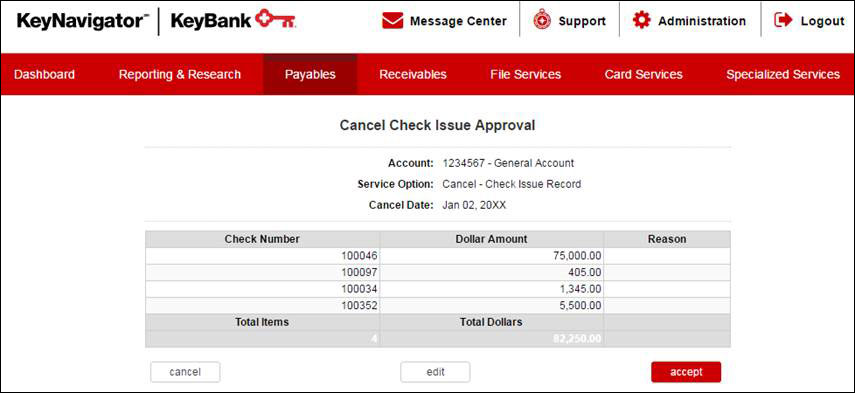Click the cancel button
Image resolution: width=855 pixels, height=393 pixels.
(185, 372)
